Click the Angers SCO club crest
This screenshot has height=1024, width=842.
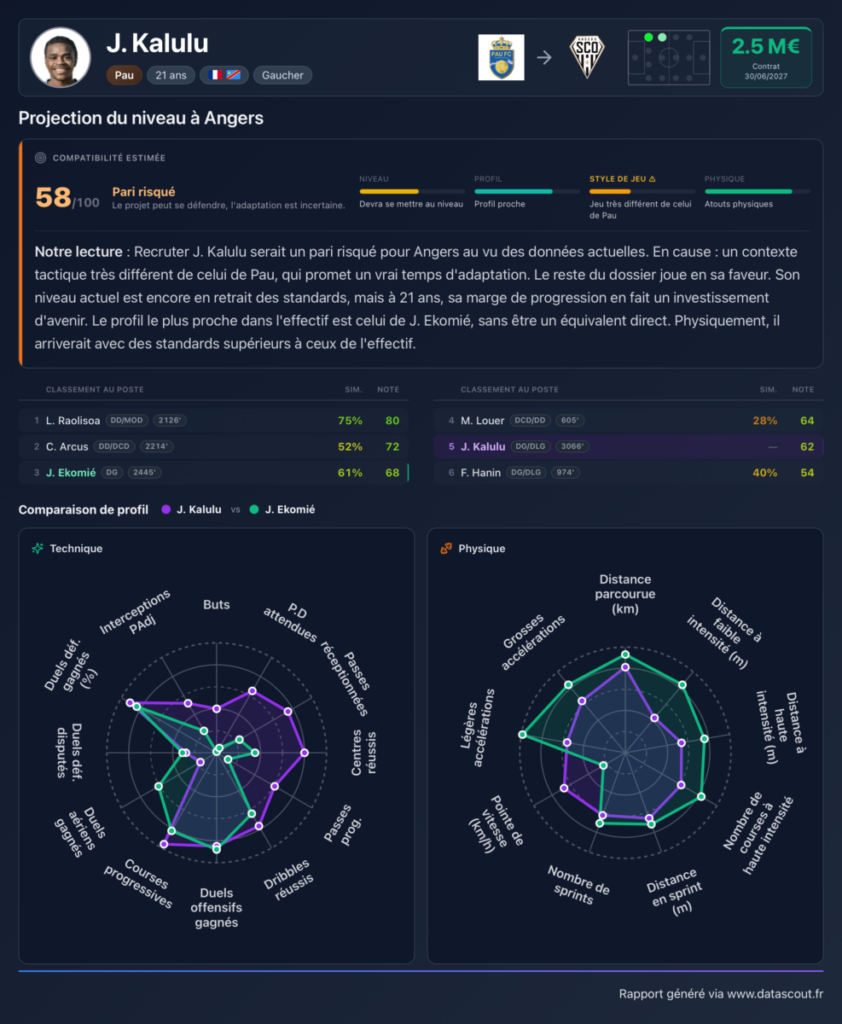point(587,57)
